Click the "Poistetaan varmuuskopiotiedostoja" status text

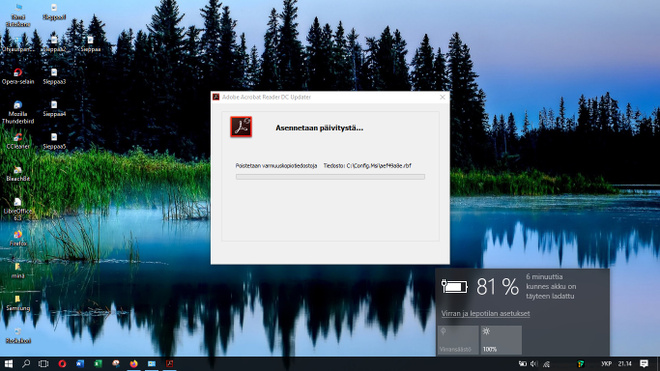point(276,166)
